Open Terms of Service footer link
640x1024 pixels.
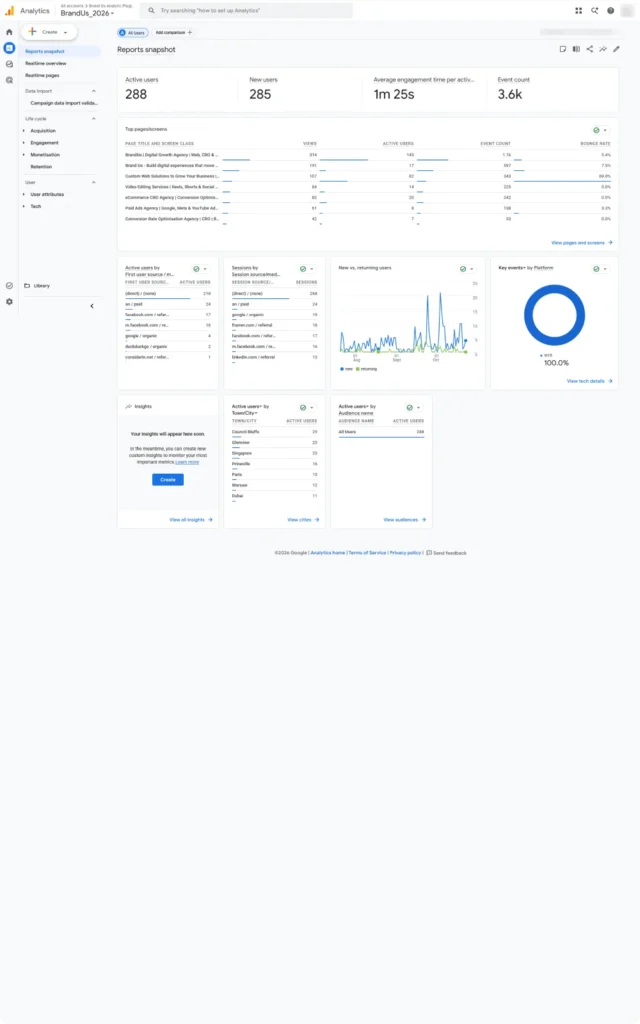pos(367,552)
